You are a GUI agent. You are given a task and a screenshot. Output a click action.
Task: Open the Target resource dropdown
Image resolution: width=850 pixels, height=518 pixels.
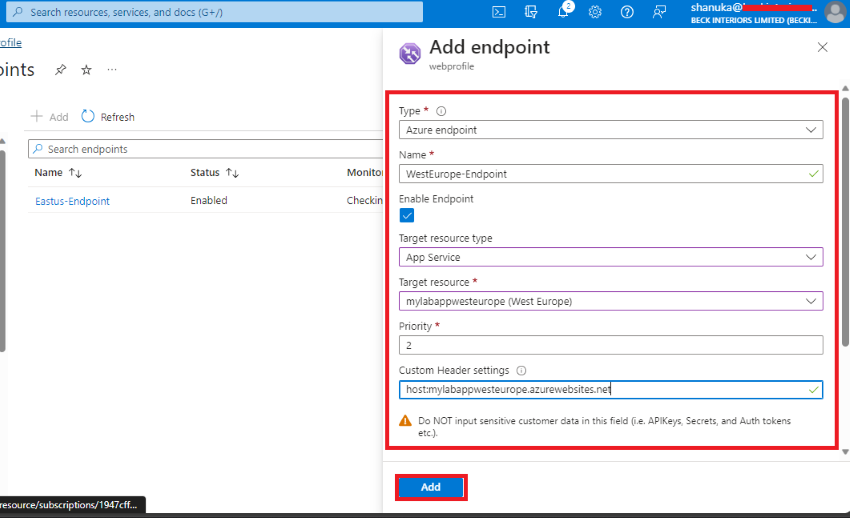point(611,301)
